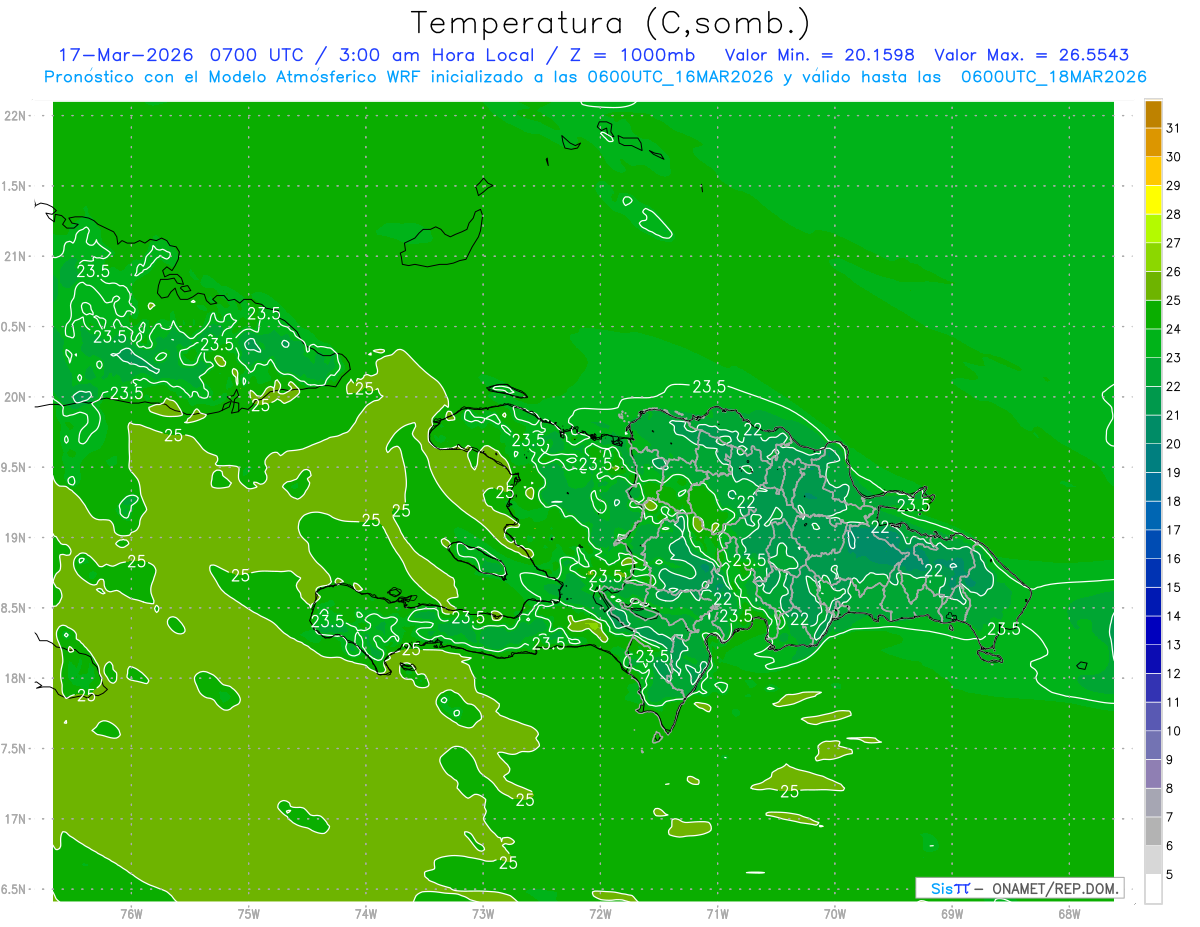1200x927 pixels.
Task: Click the '17N' latitude axis label
Action: [15, 819]
